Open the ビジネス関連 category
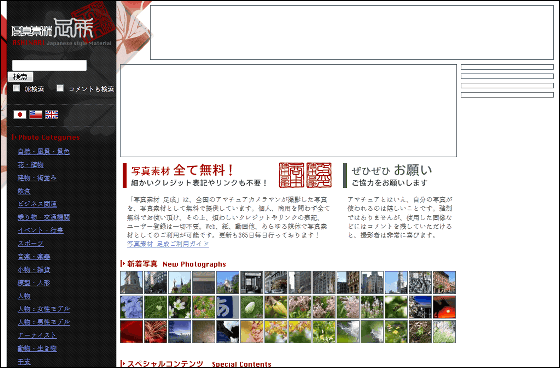 37,204
